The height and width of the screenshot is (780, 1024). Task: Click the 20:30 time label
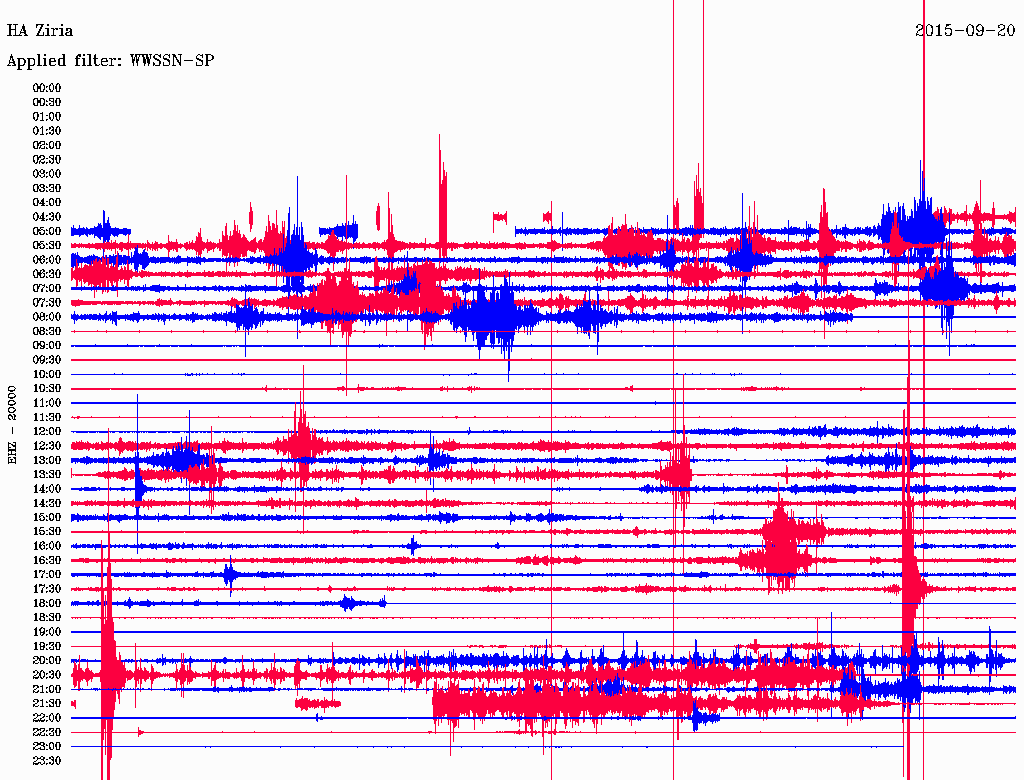[x=47, y=675]
